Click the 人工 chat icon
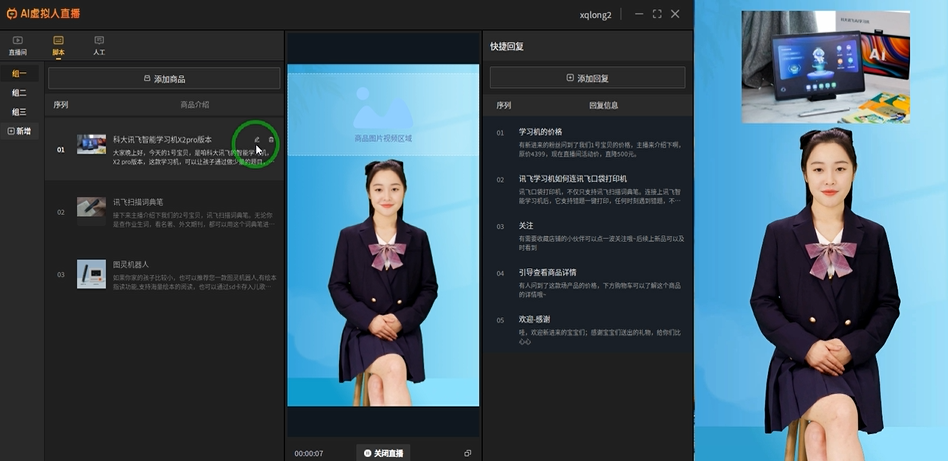The image size is (948, 461). pyautogui.click(x=99, y=41)
